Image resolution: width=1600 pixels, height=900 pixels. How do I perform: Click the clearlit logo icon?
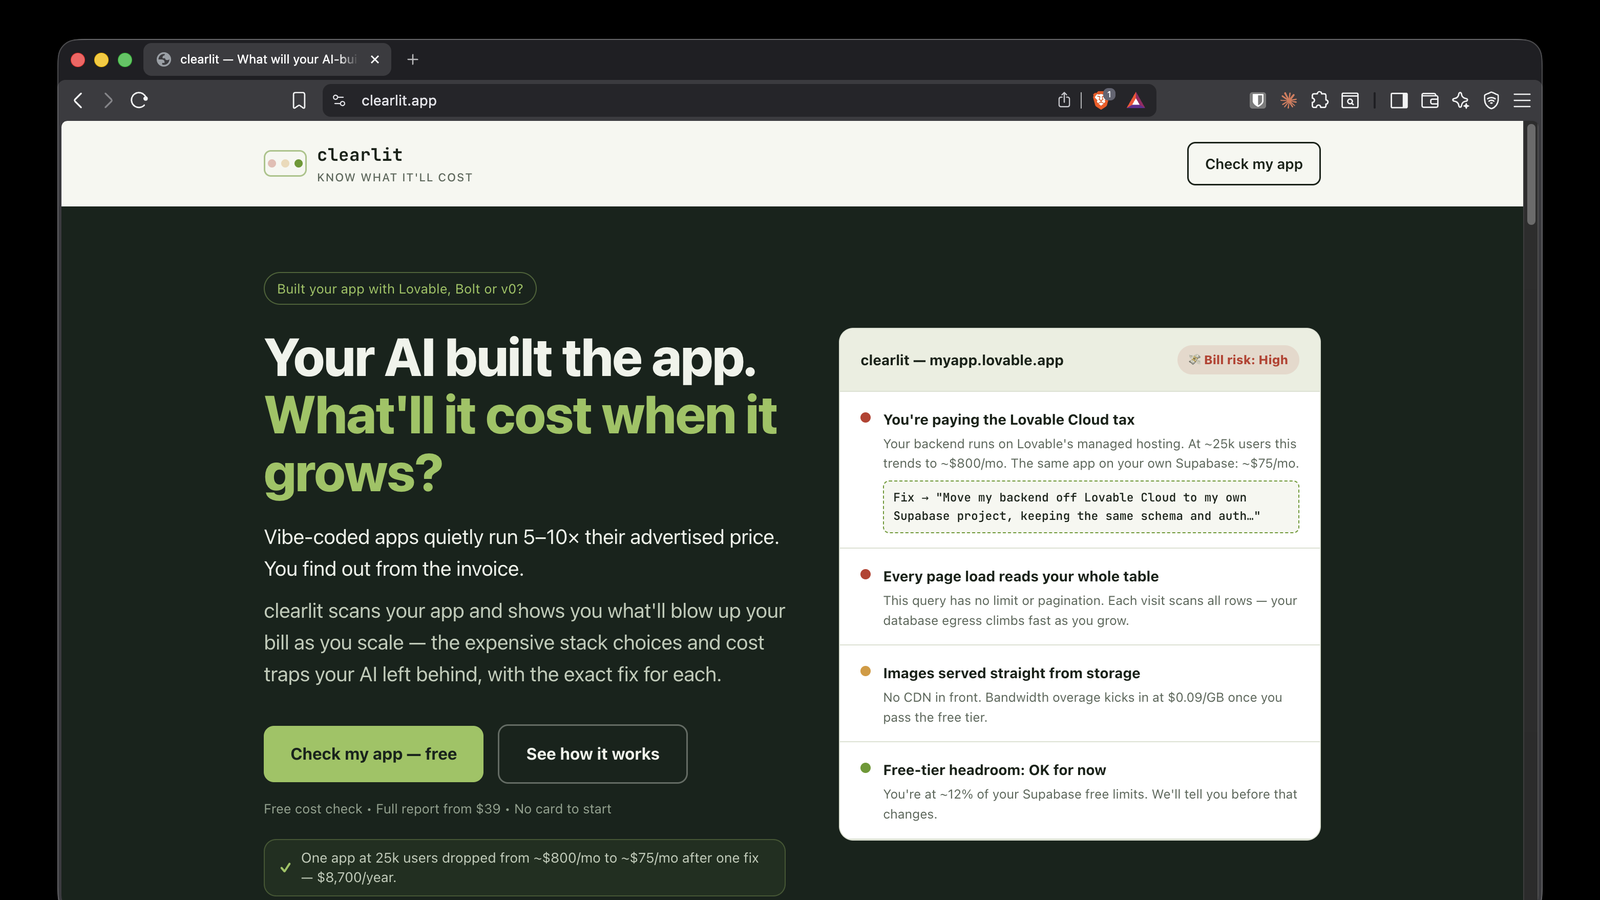coord(285,163)
